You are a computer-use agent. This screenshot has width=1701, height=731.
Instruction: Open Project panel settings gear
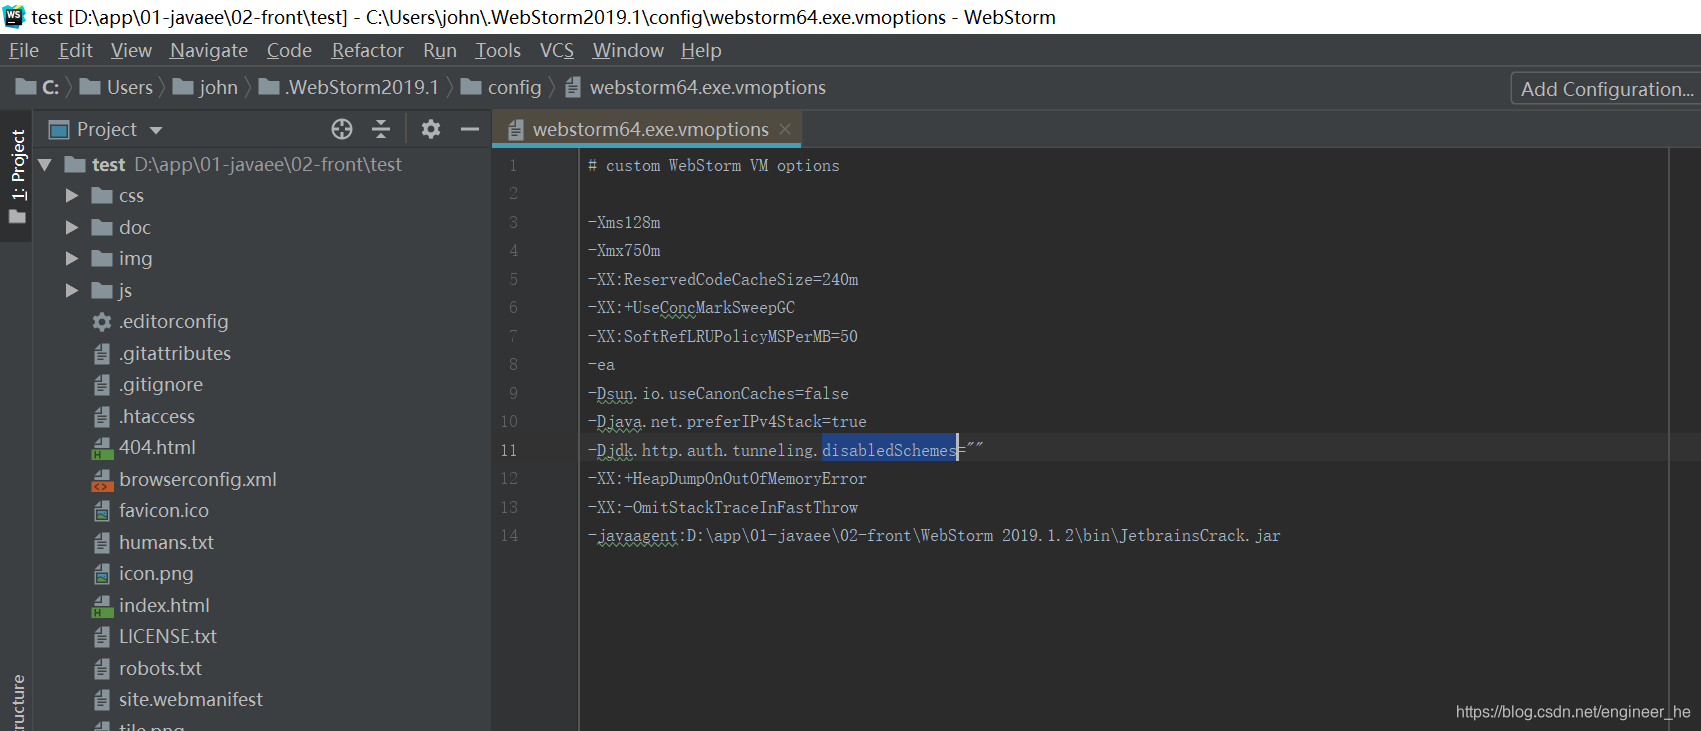coord(431,129)
